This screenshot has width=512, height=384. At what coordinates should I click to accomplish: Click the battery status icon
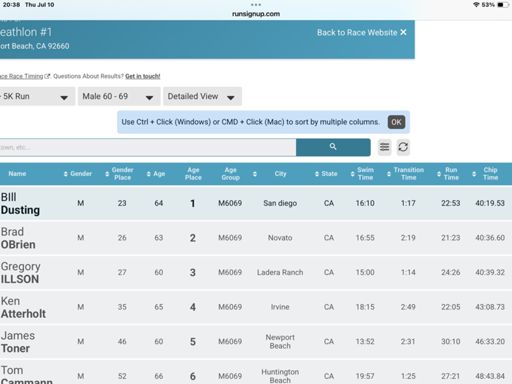(x=503, y=5)
